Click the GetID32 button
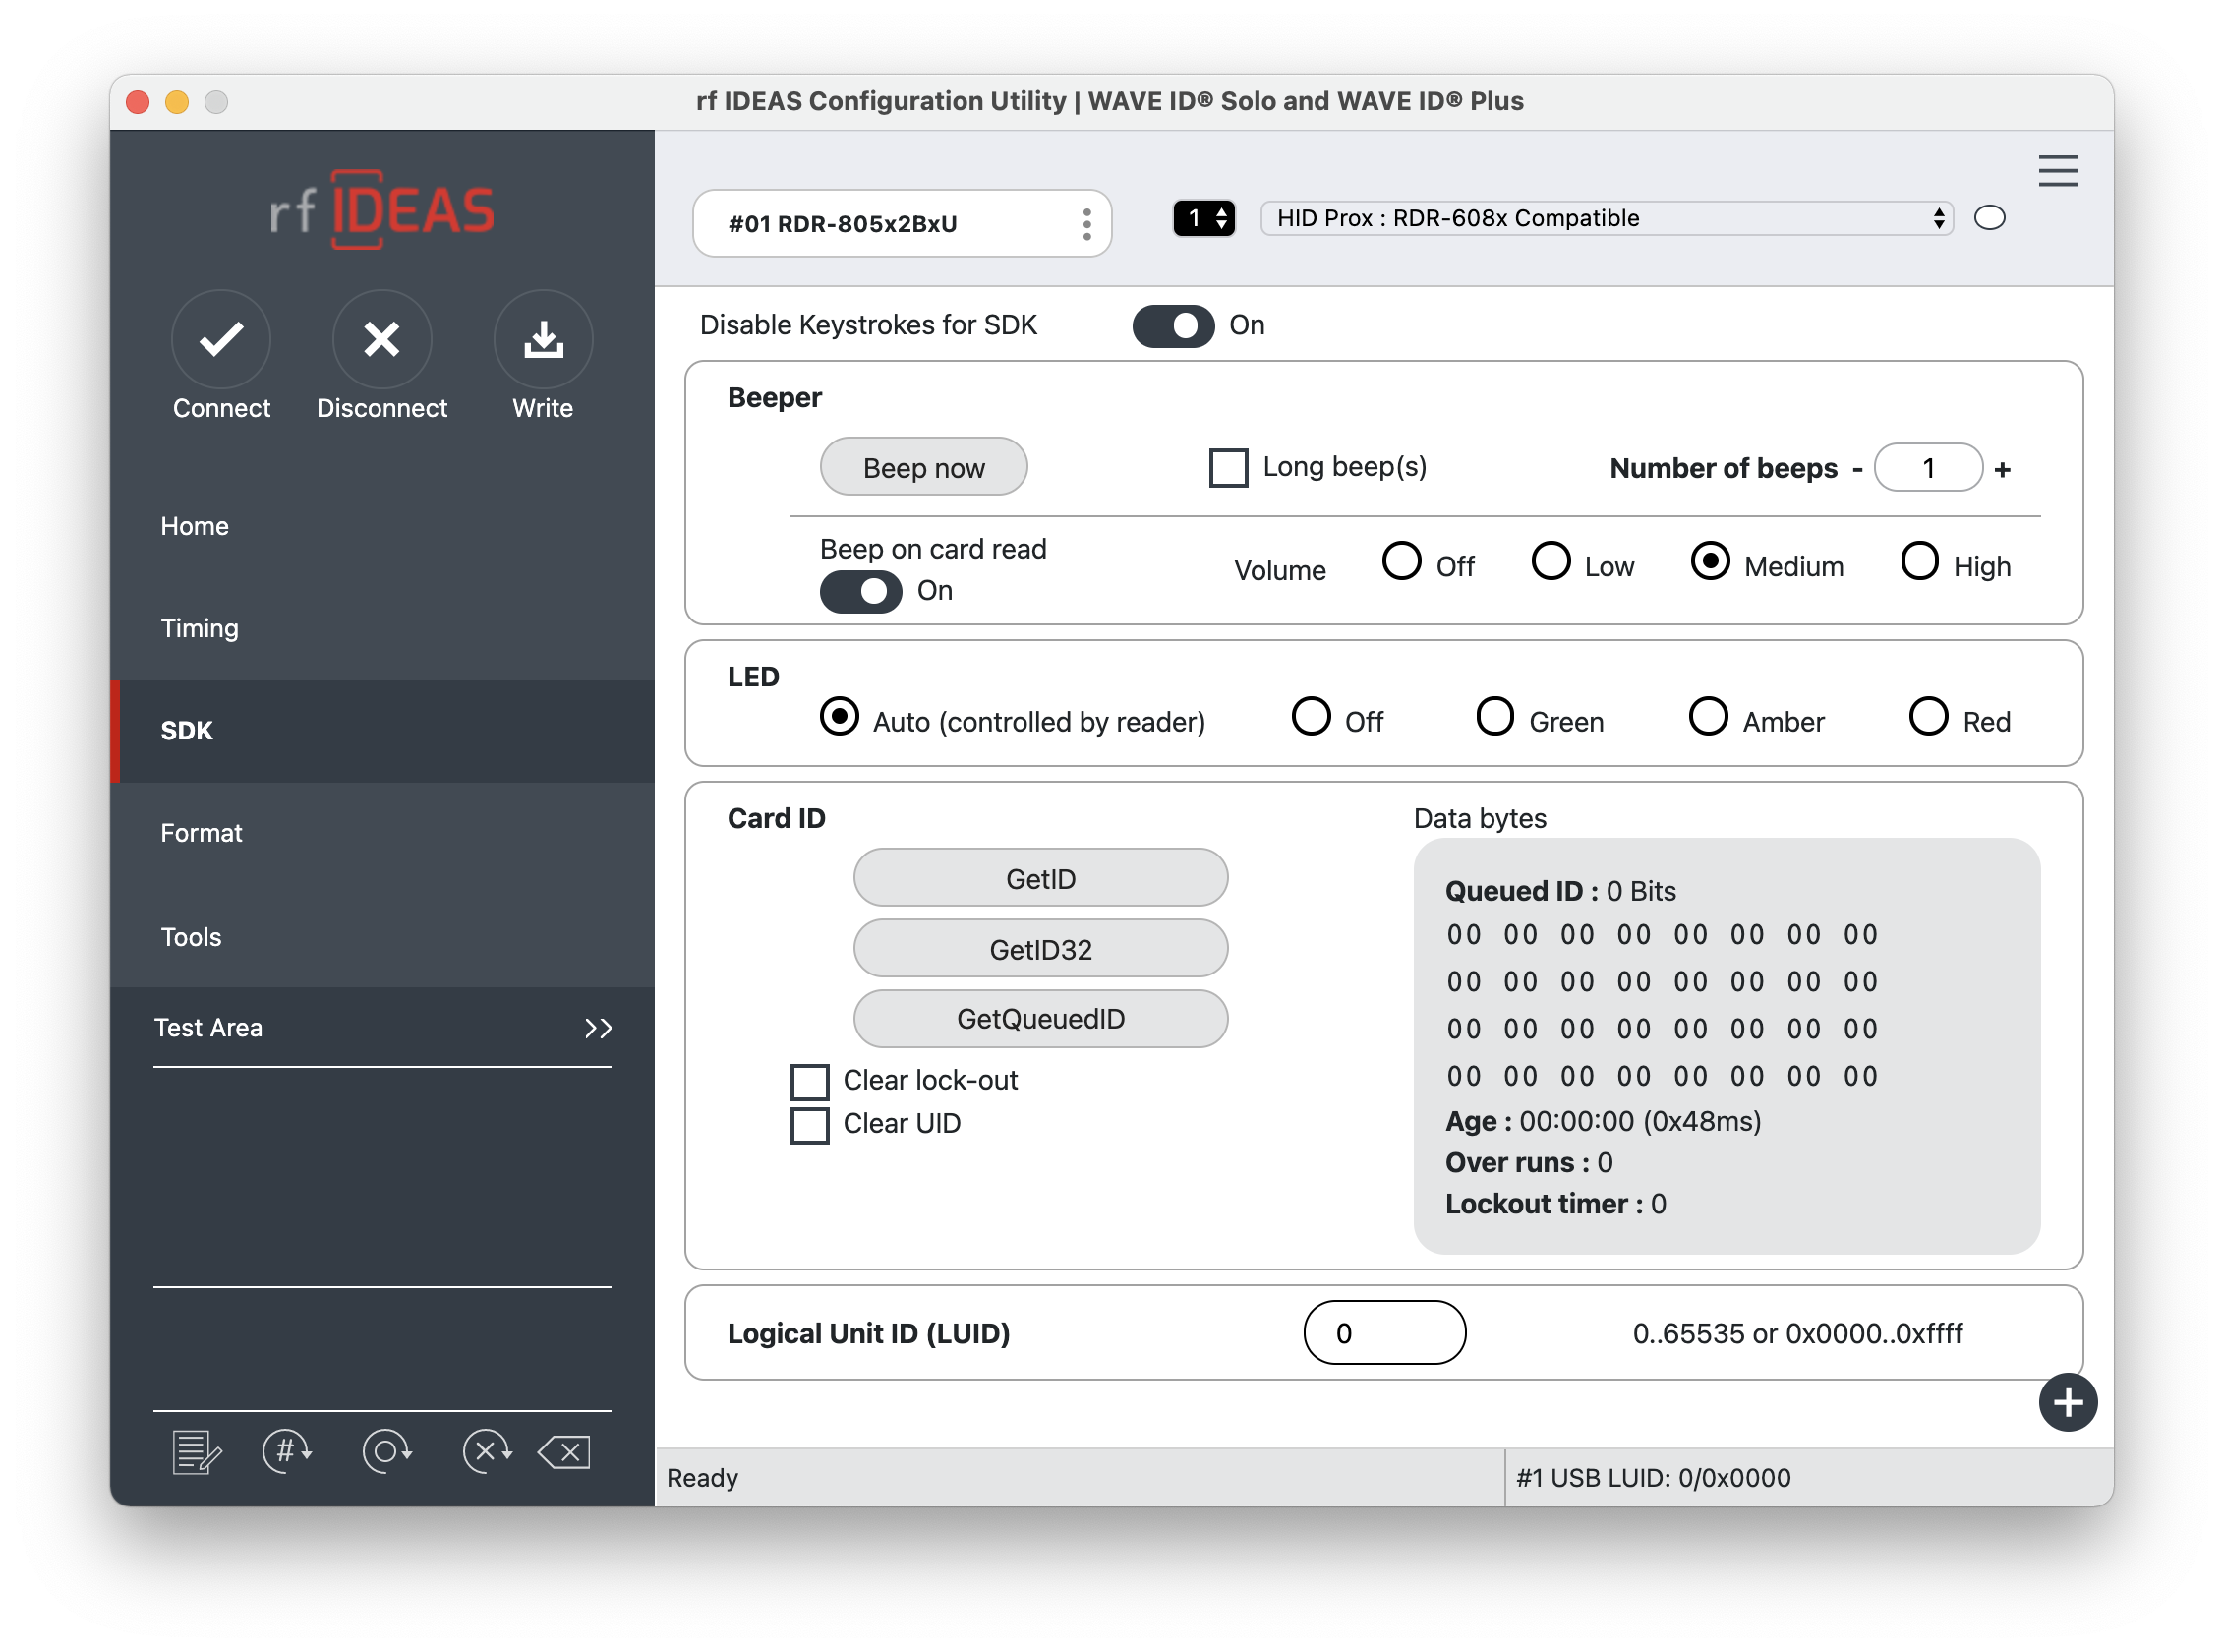The image size is (2224, 1652). [1040, 949]
